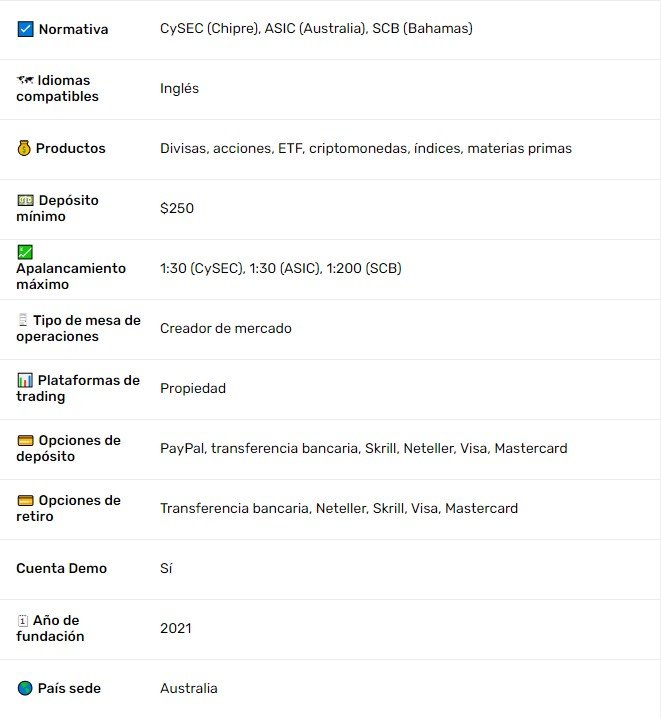Click the credit card icon beside Opciones de depósito
Image resolution: width=661 pixels, height=718 pixels.
pos(25,440)
